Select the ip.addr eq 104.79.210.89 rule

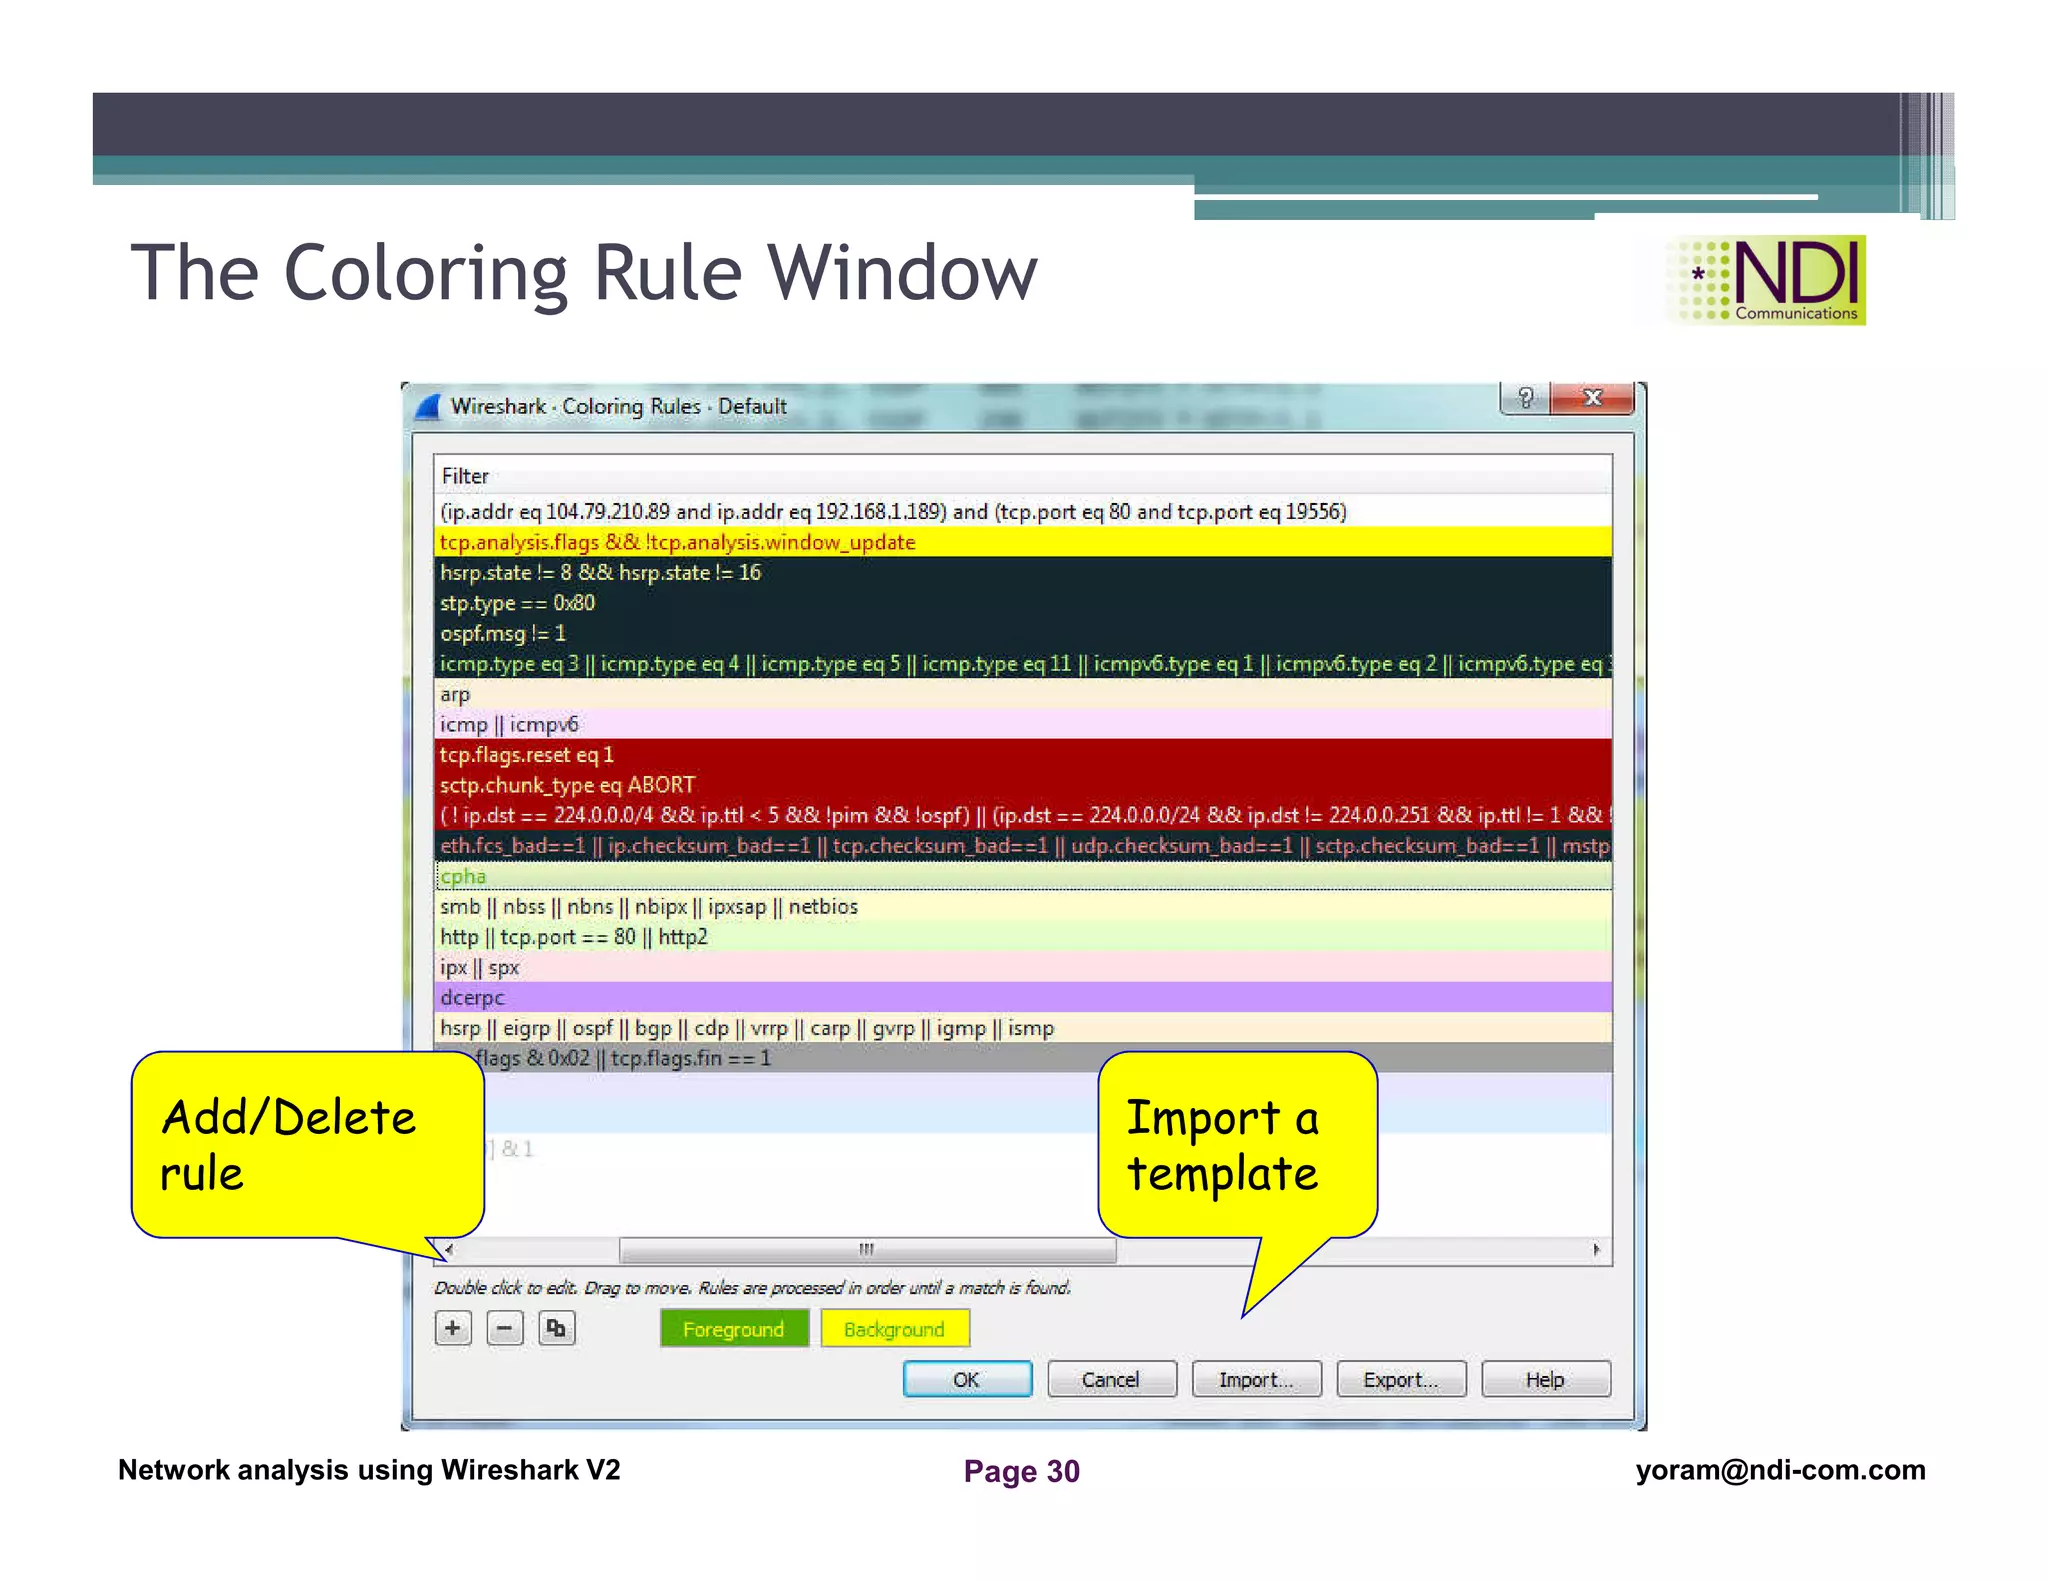pyautogui.click(x=1023, y=511)
